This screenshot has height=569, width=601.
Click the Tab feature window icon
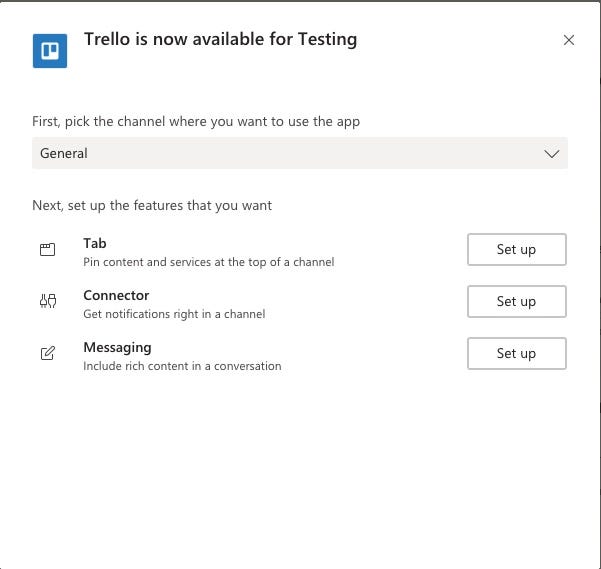47,250
